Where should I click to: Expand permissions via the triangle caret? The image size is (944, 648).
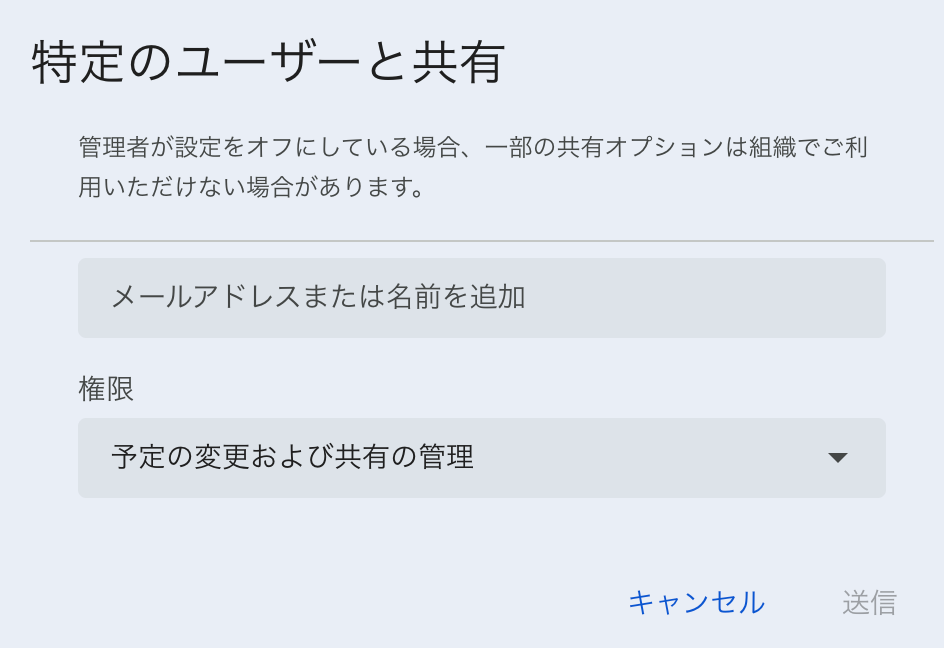coord(838,458)
